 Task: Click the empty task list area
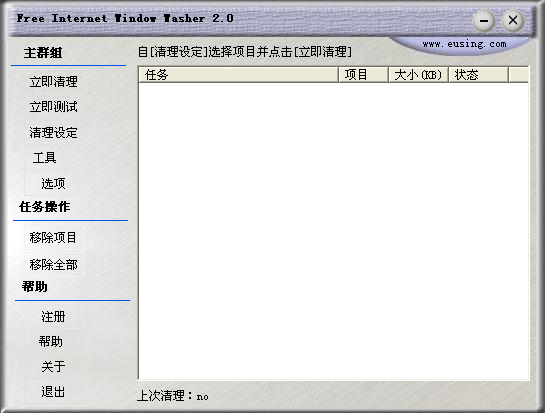[334, 231]
